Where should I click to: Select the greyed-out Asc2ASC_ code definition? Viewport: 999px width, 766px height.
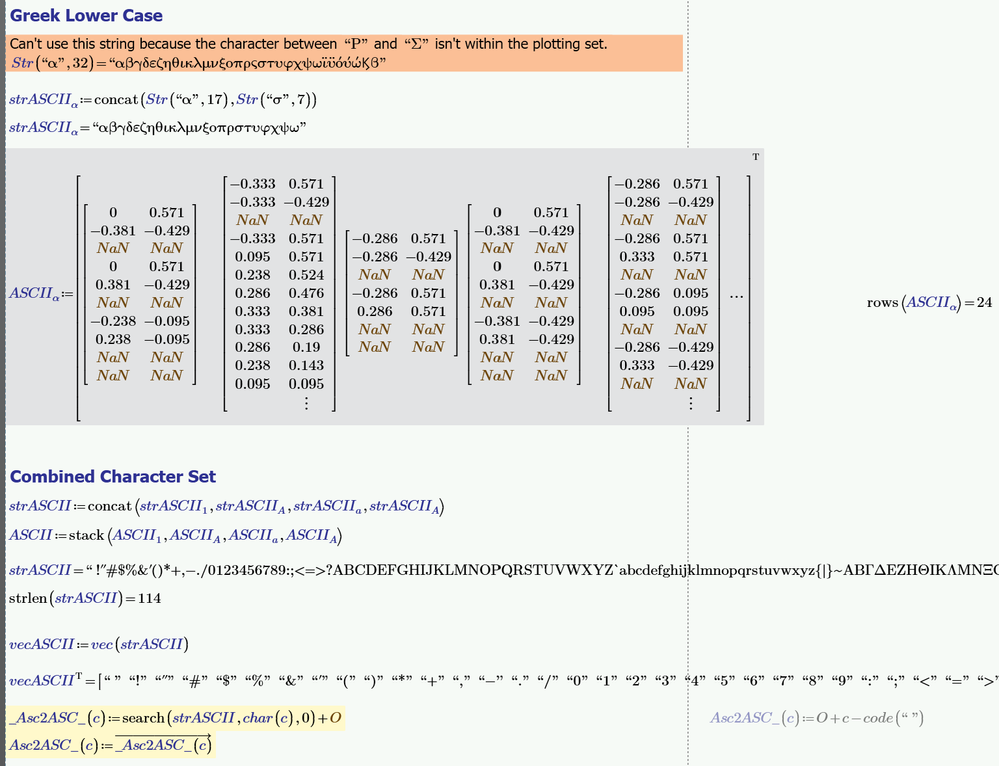coord(817,718)
